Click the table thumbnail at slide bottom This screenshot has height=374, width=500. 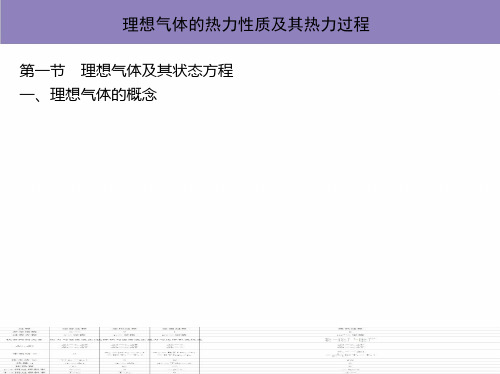pos(250,350)
